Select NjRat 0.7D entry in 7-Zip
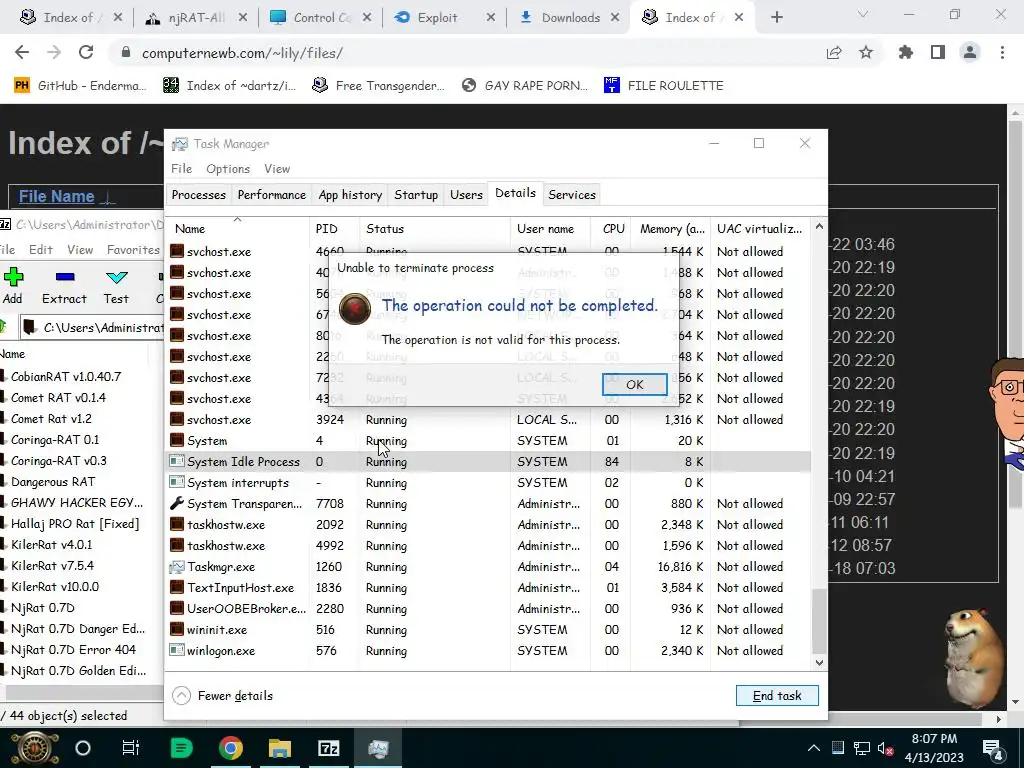The width and height of the screenshot is (1024, 768). pyautogui.click(x=42, y=607)
